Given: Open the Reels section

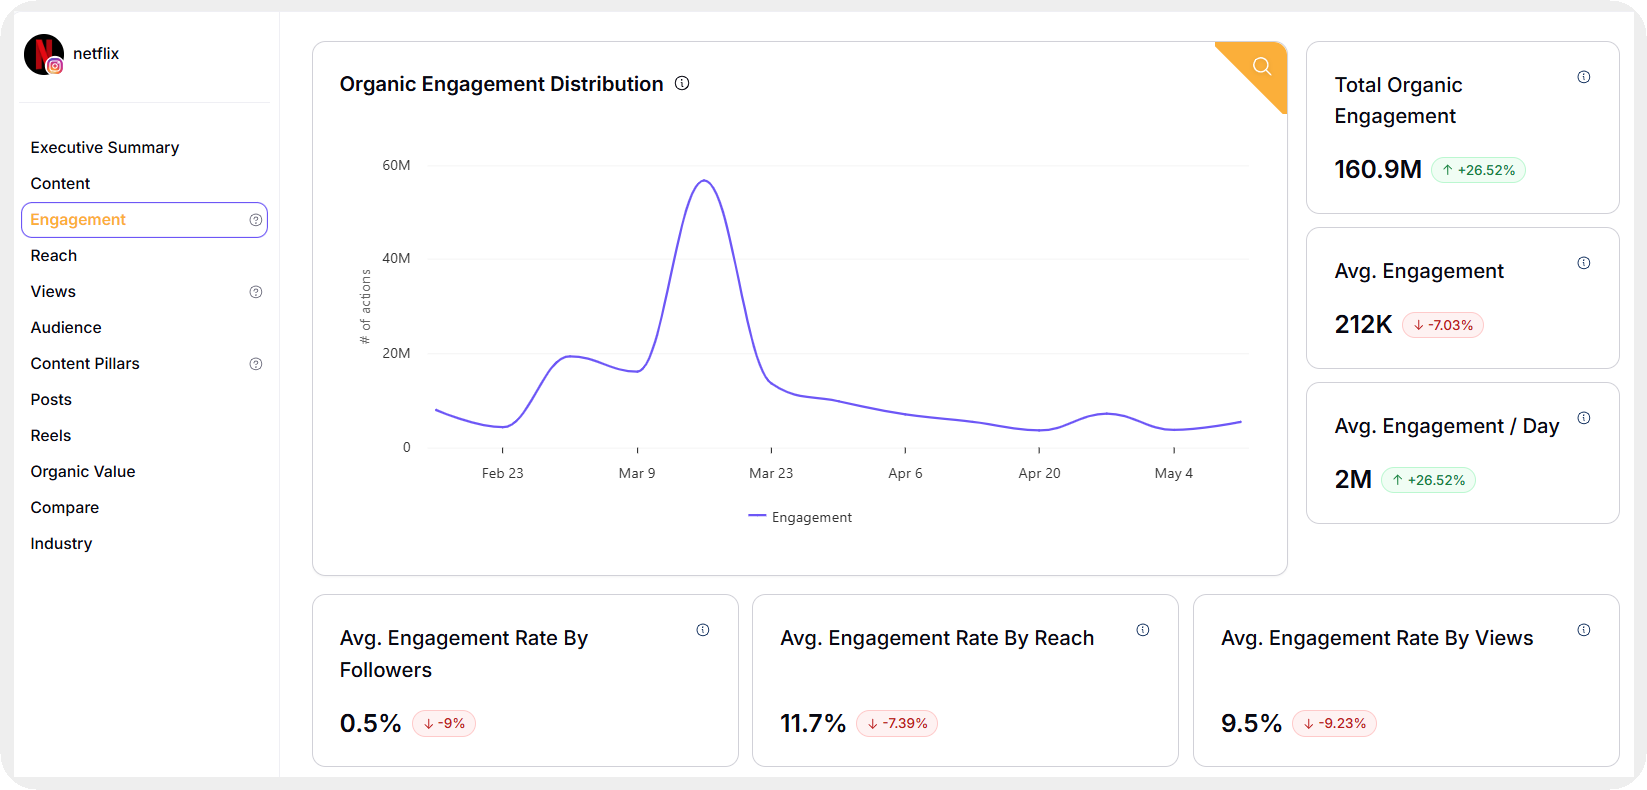Looking at the screenshot, I should coord(51,436).
